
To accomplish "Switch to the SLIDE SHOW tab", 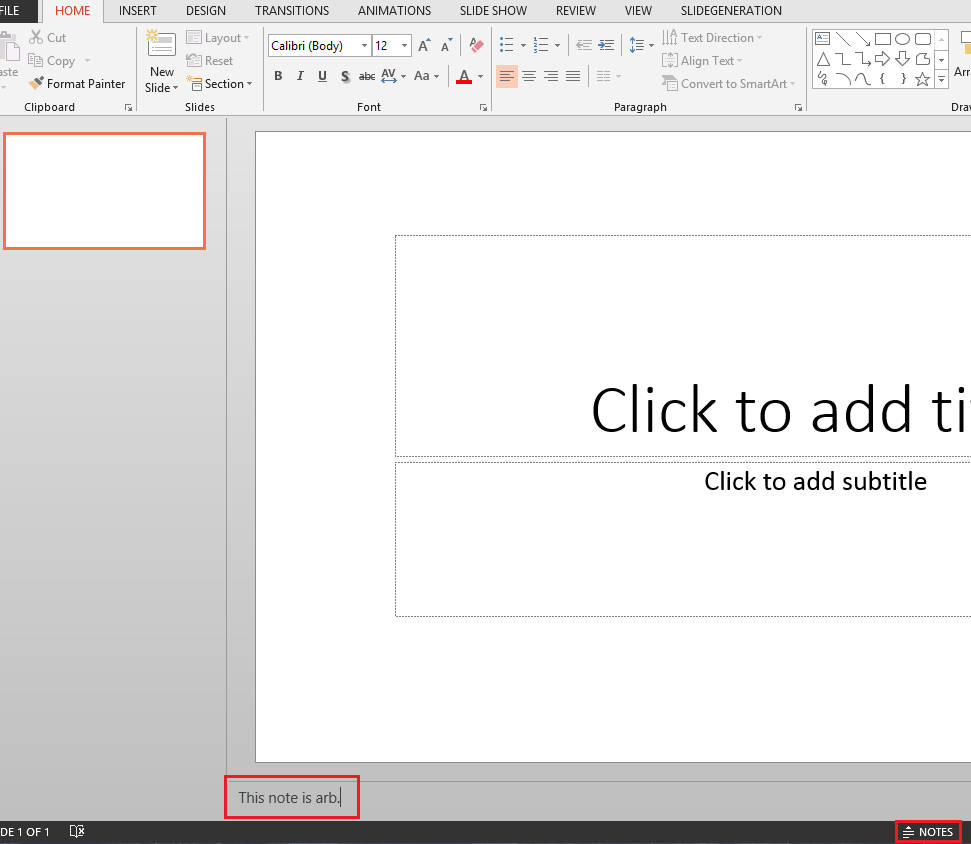I will [493, 11].
